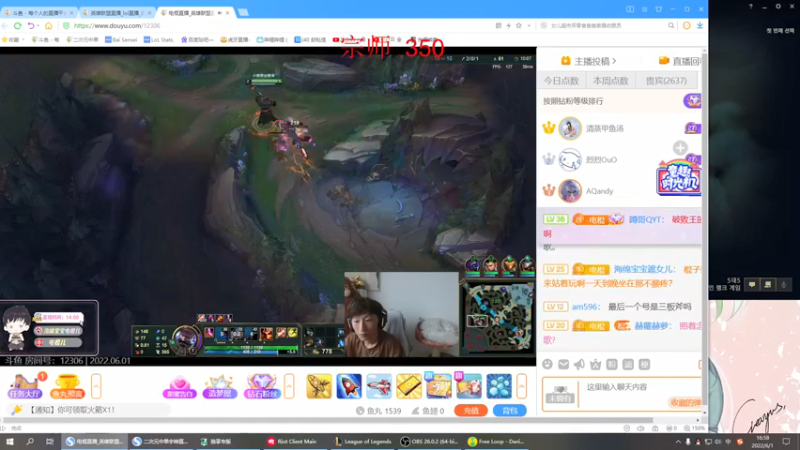This screenshot has height=450, width=800.
Task: Switch to the first 斗鱼 browser tab
Action: 38,13
